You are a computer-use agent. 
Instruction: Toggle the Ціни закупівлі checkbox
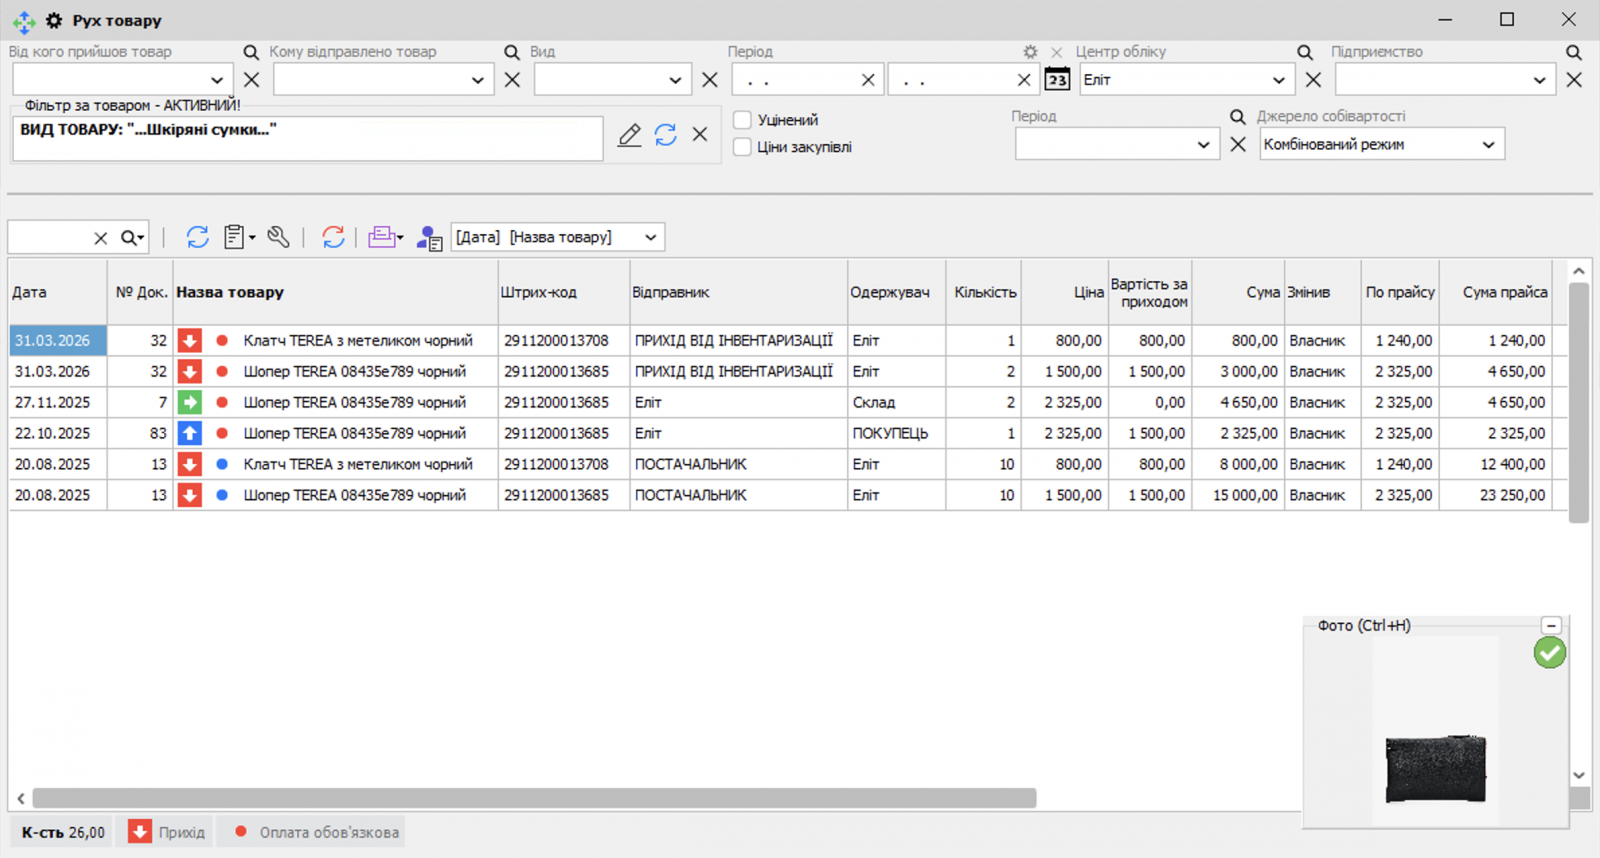click(x=743, y=147)
